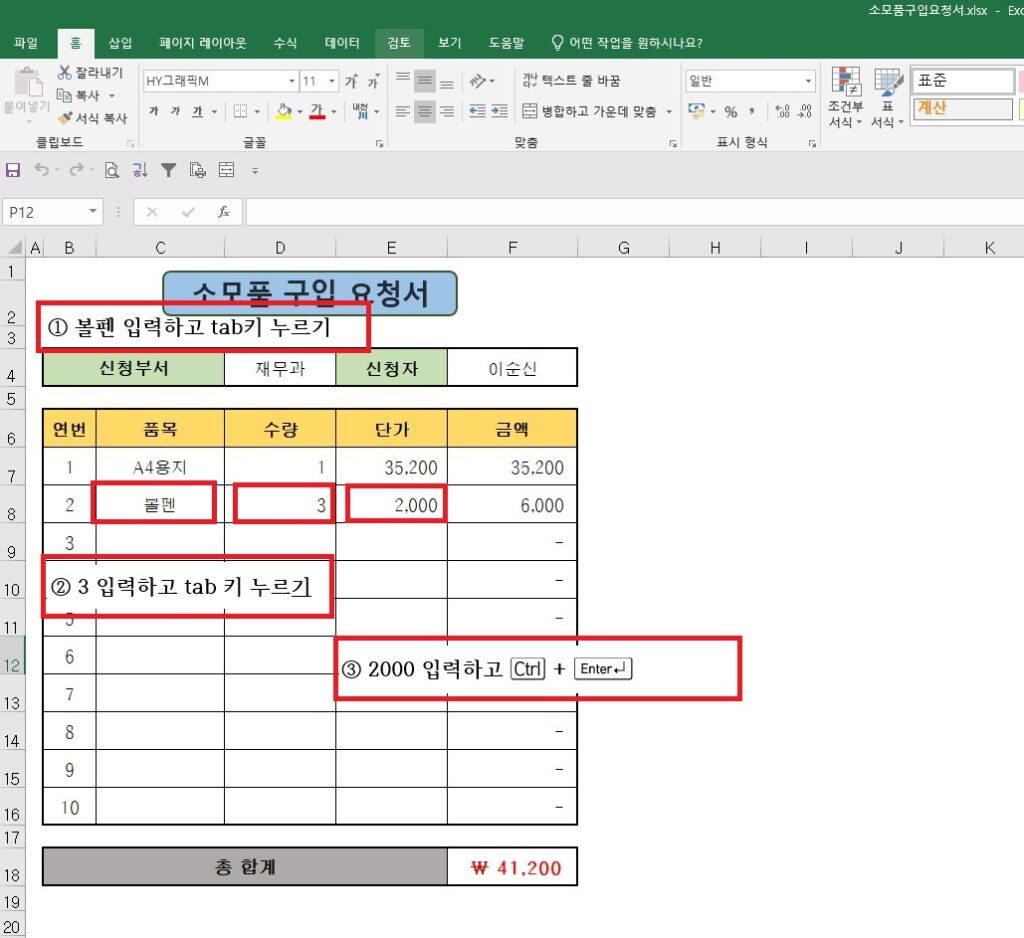Click the phonetic guide (내천) icon
The width and height of the screenshot is (1024, 938).
pos(360,111)
